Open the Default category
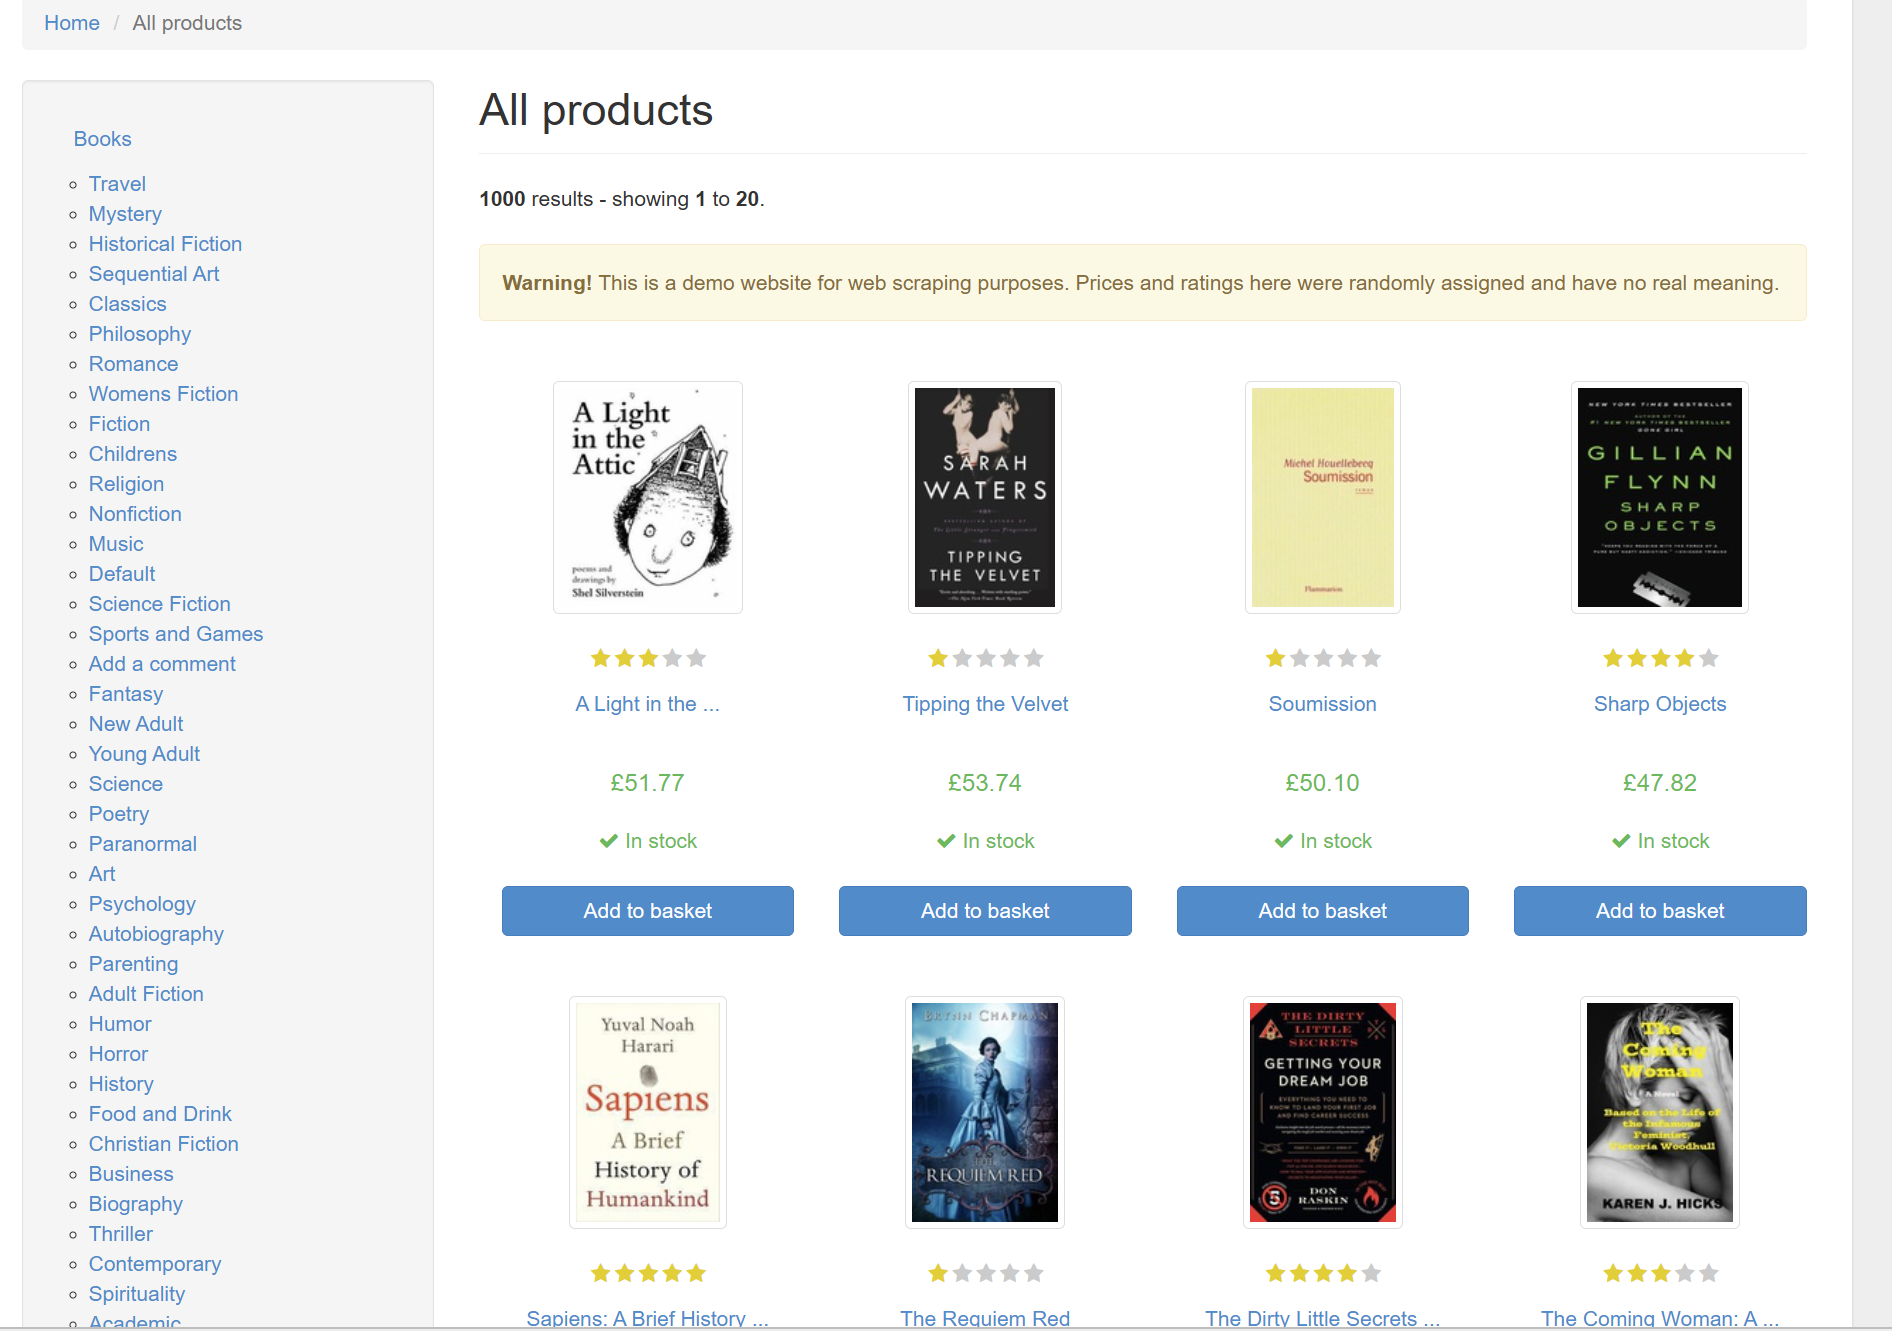This screenshot has width=1892, height=1331. (122, 574)
